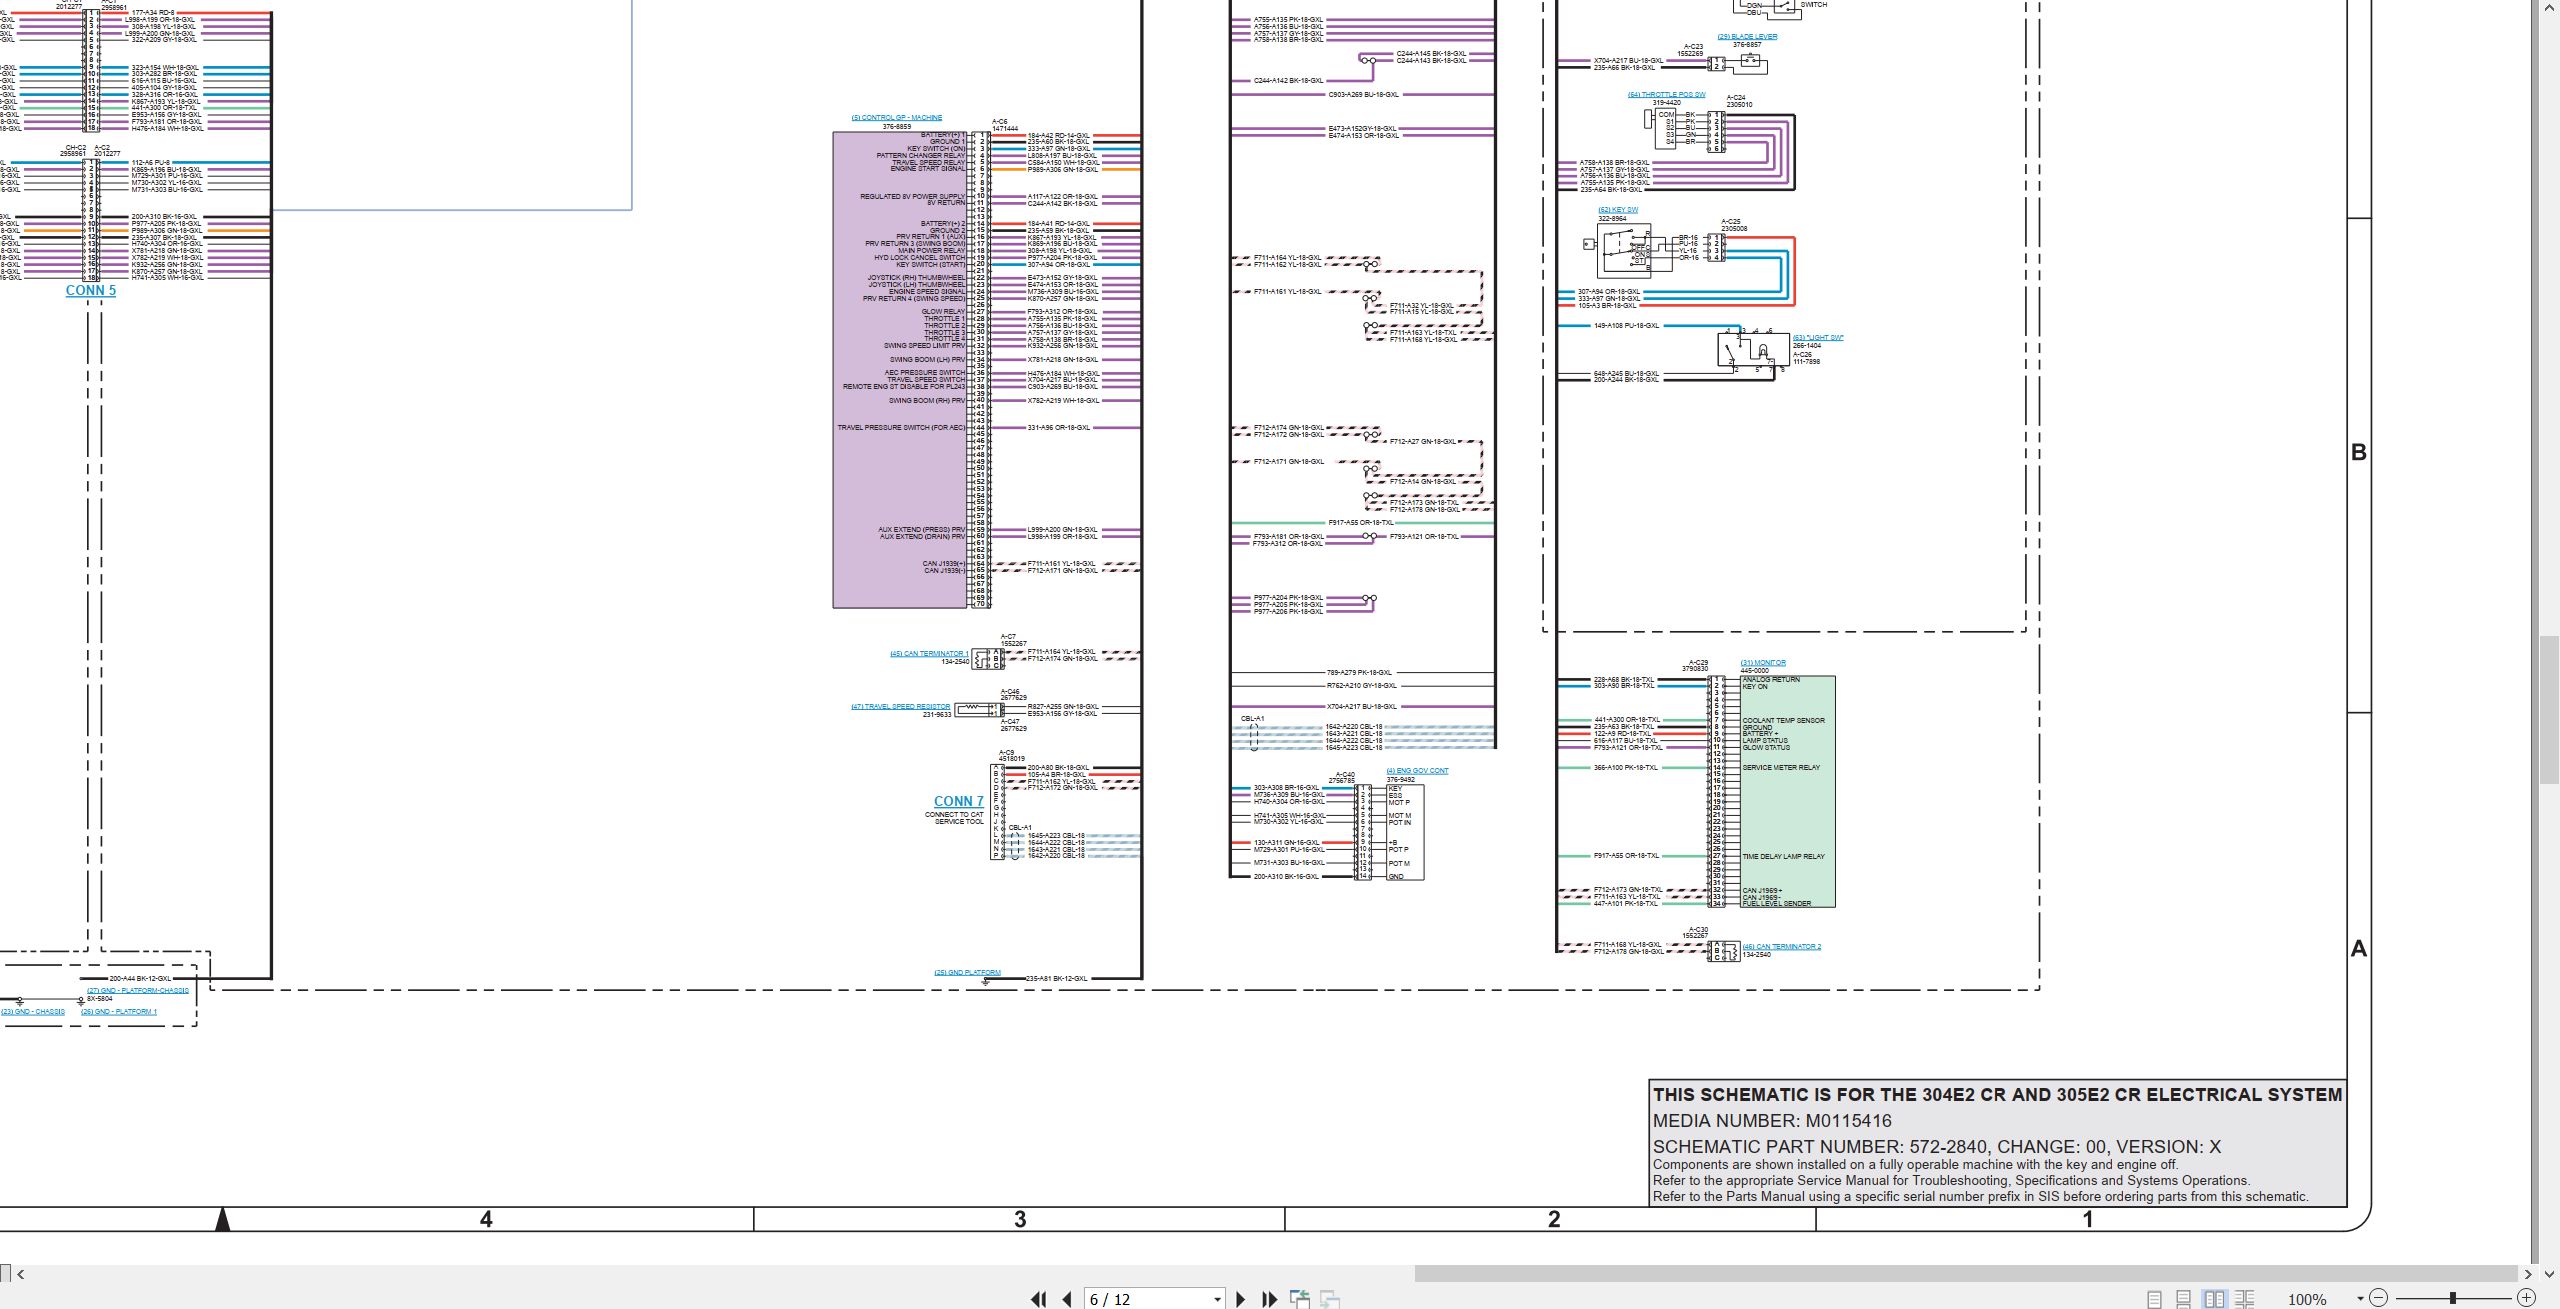Click wire label 789-A279 PK-18-GXL

coord(1359,673)
